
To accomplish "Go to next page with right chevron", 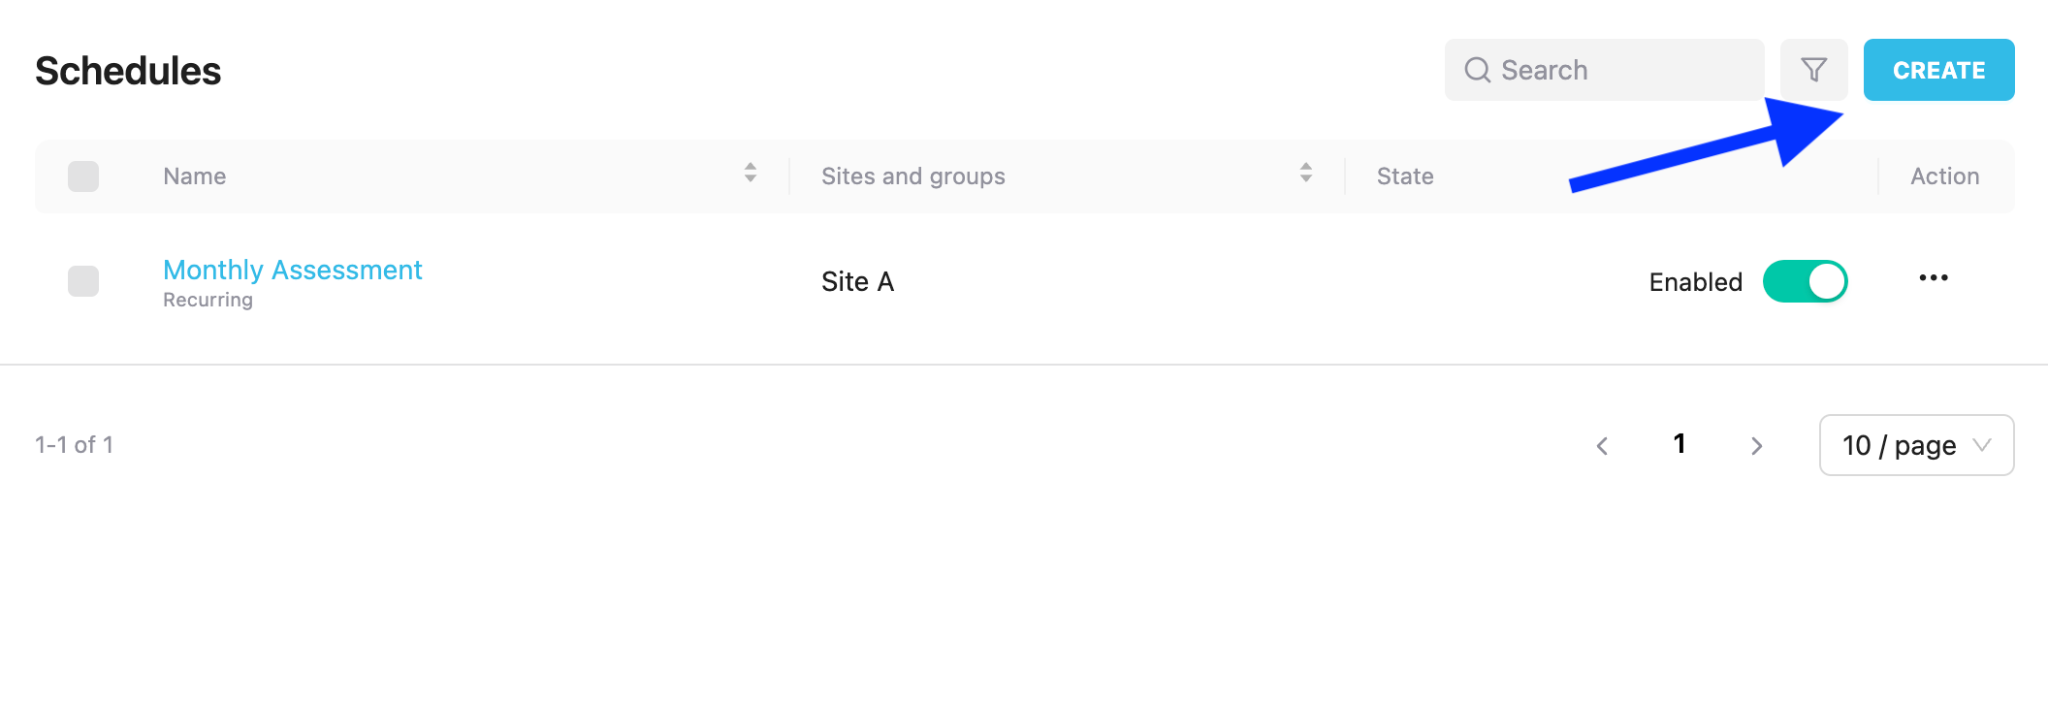I will (x=1756, y=446).
